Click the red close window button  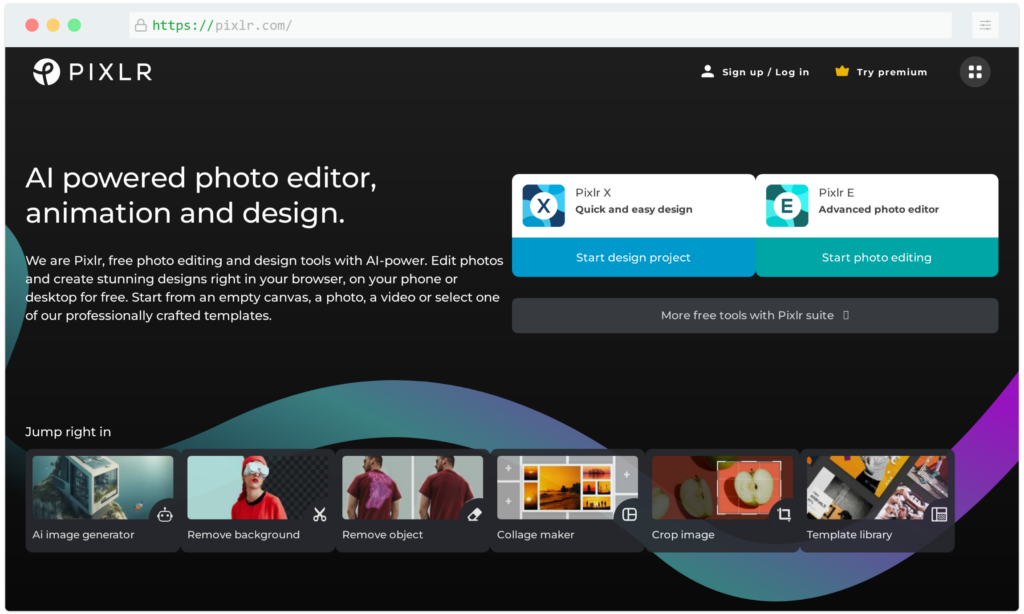coord(32,25)
